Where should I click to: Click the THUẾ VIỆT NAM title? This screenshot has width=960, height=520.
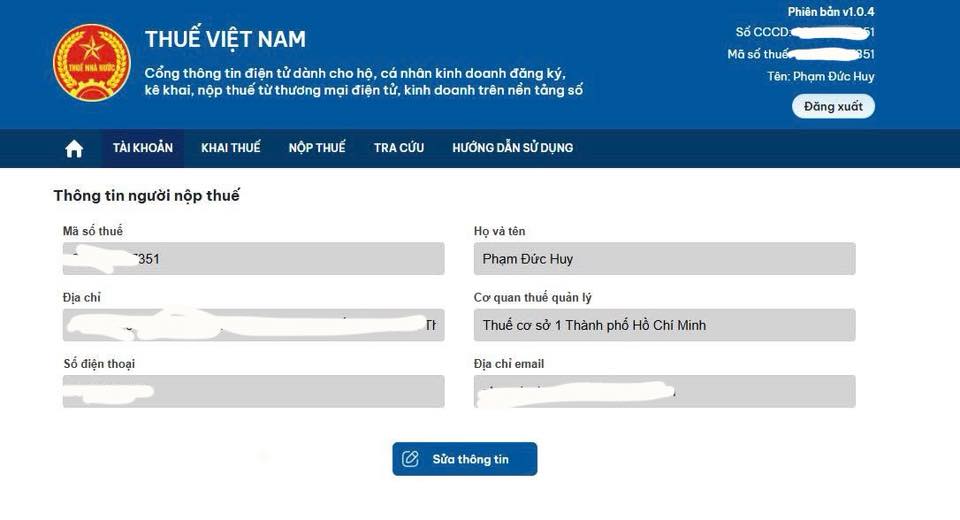pos(225,39)
